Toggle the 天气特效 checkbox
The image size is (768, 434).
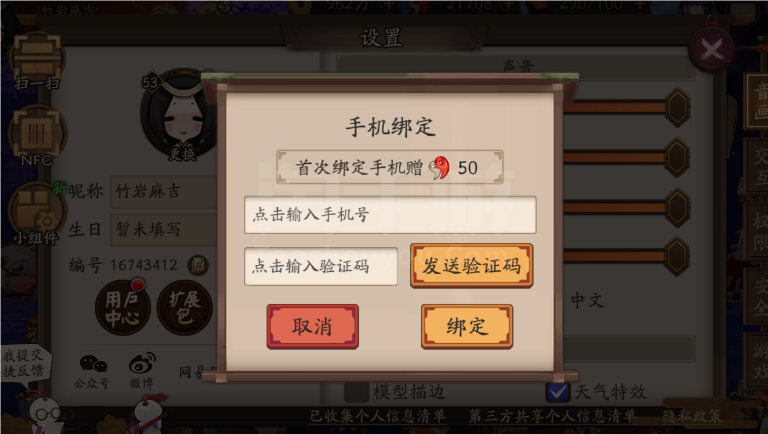tap(557, 392)
